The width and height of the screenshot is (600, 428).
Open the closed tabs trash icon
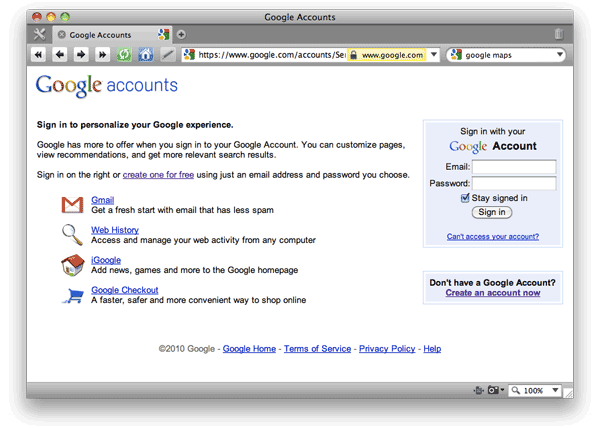point(559,34)
